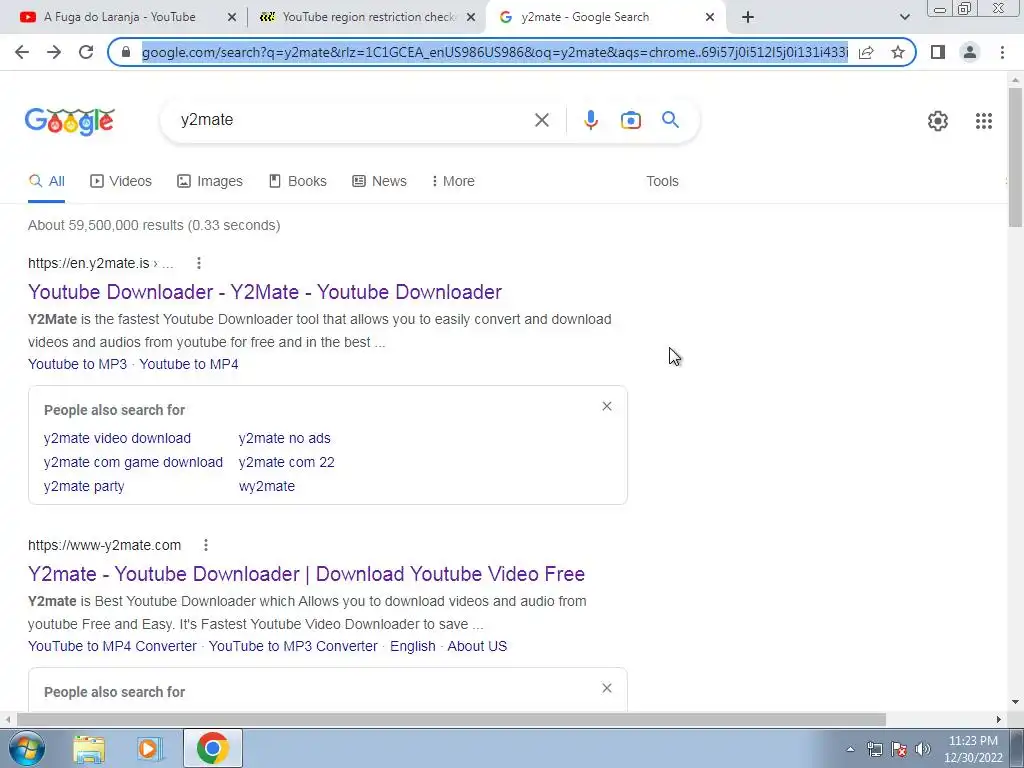Search for wy2mate

tap(266, 487)
